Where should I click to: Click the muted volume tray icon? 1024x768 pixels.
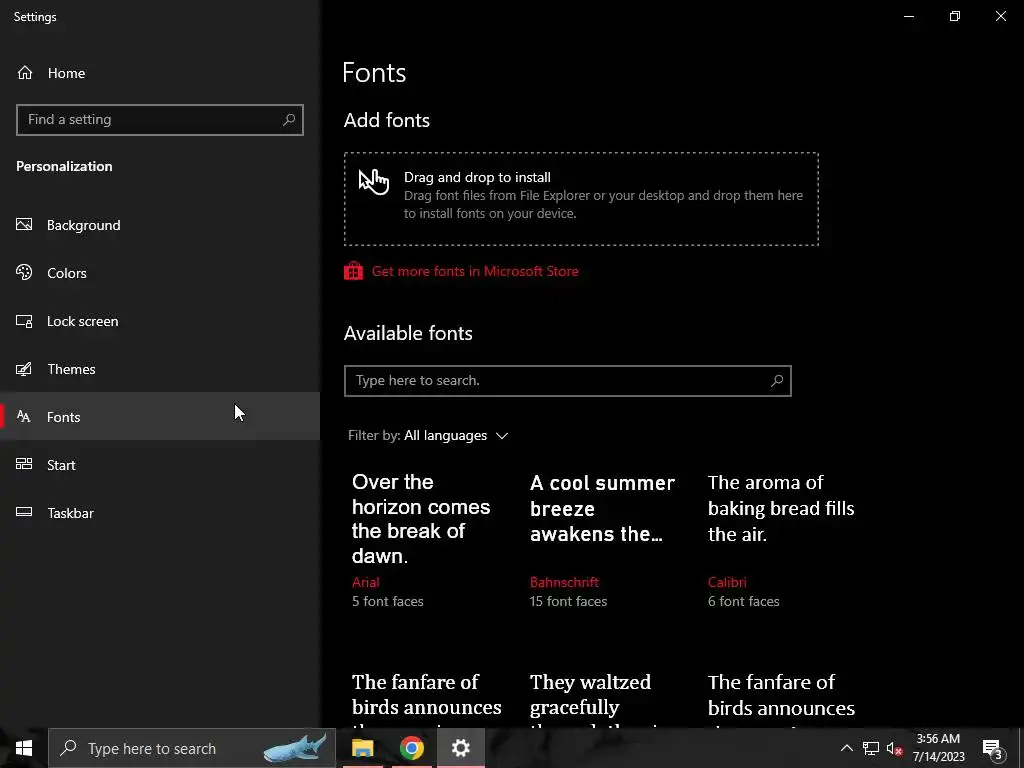pyautogui.click(x=894, y=748)
